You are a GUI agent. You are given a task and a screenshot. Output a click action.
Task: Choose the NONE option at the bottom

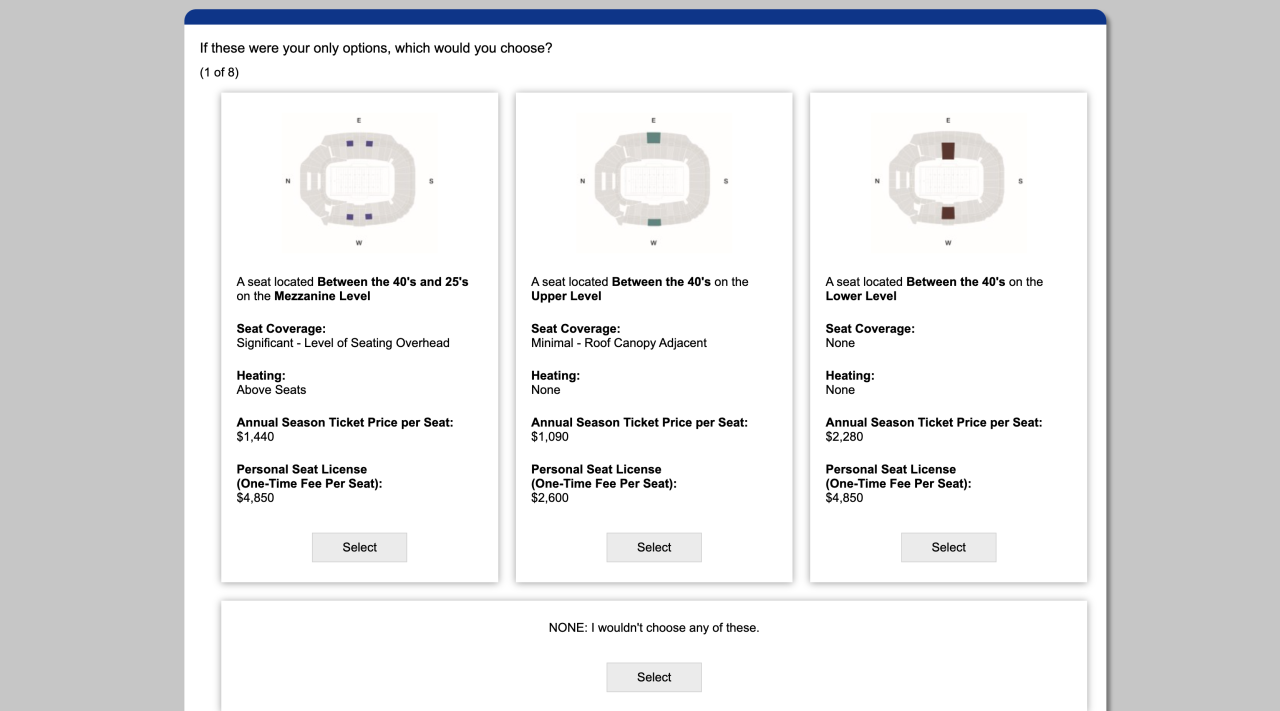654,677
